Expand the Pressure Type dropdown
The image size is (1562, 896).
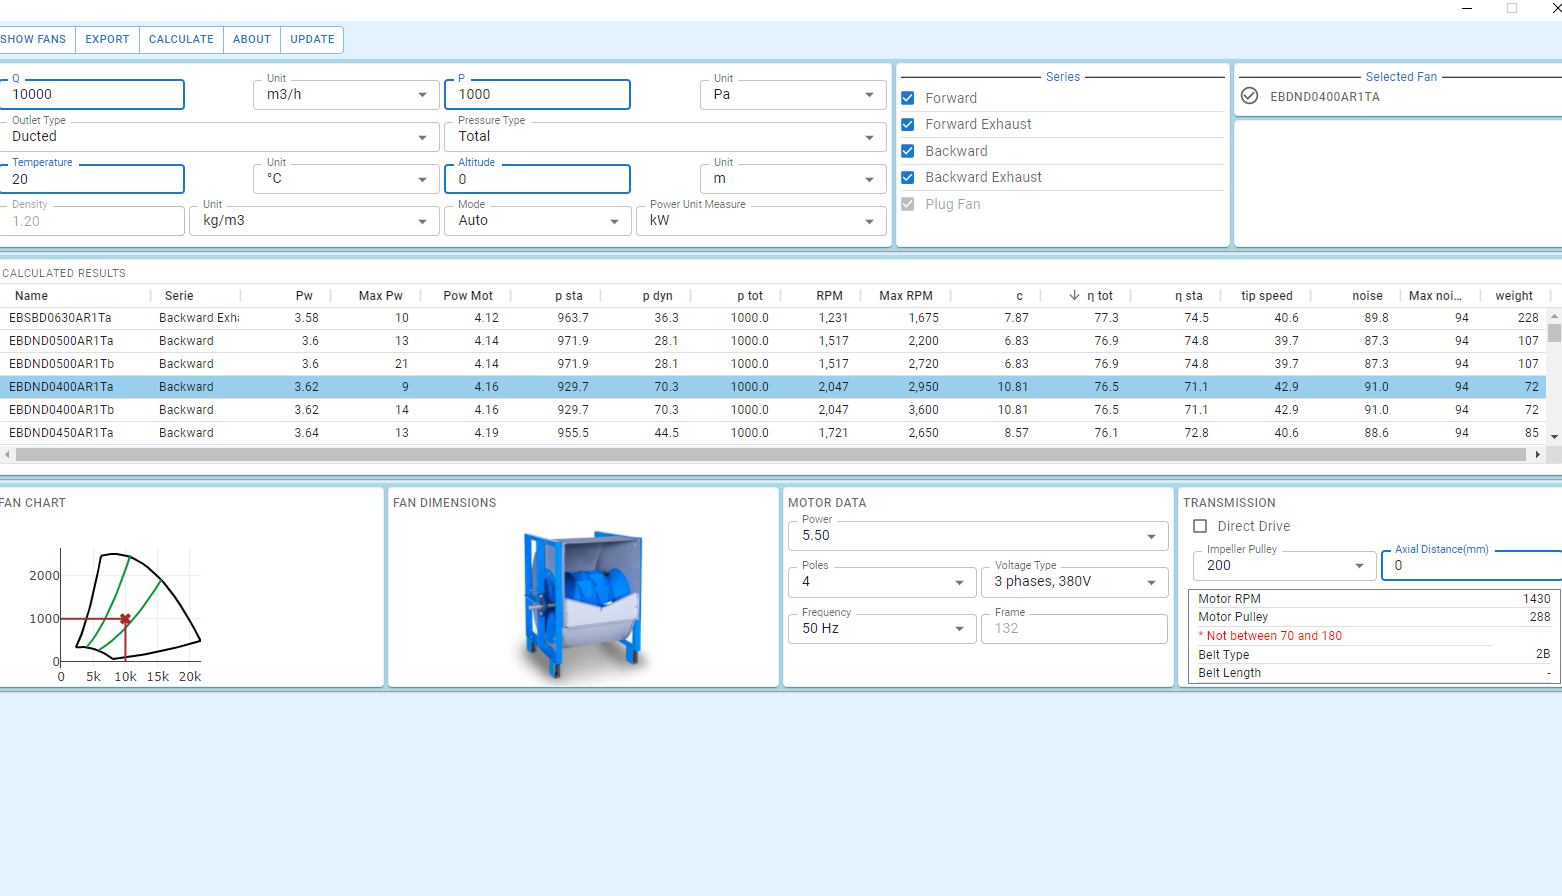665,137
